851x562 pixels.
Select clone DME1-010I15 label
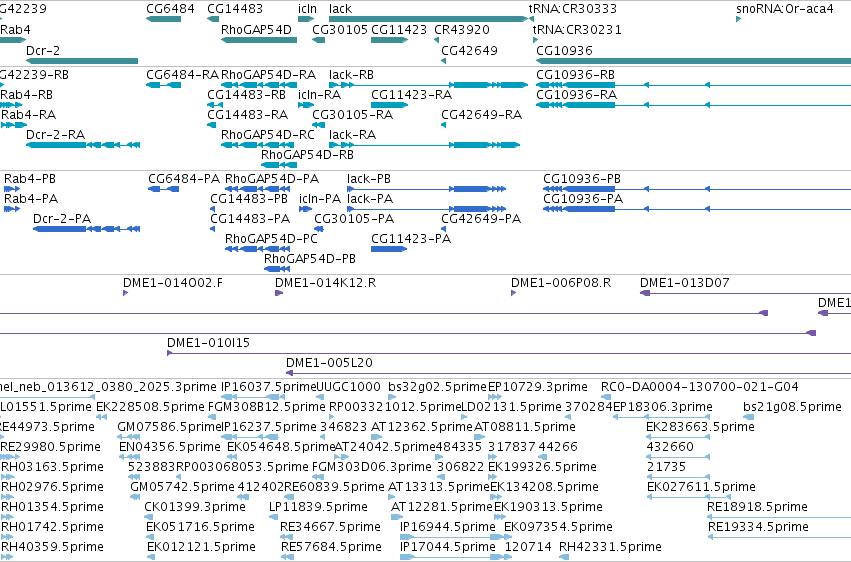click(x=208, y=343)
